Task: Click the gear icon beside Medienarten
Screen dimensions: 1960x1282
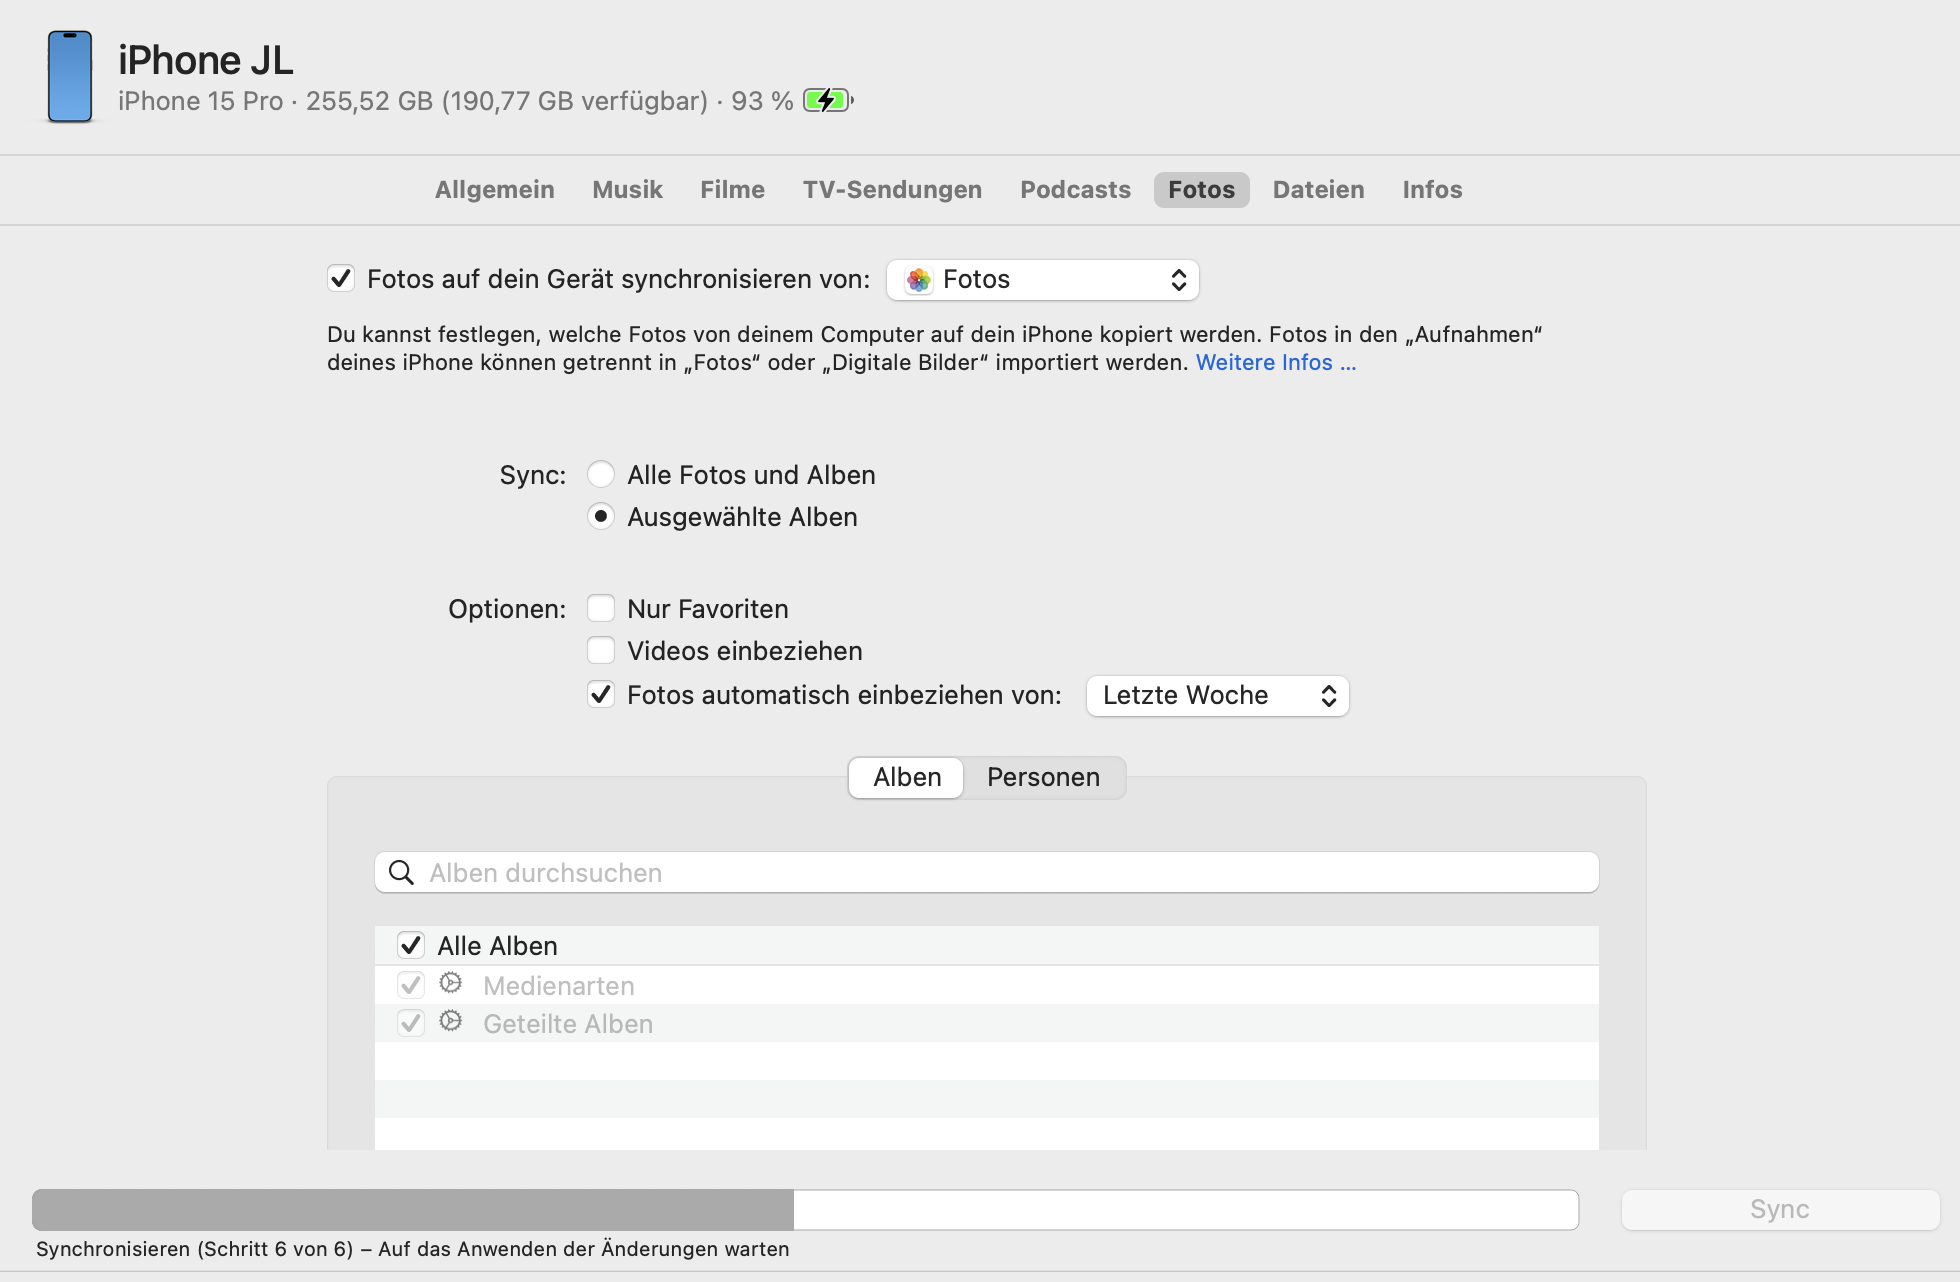Action: (451, 984)
